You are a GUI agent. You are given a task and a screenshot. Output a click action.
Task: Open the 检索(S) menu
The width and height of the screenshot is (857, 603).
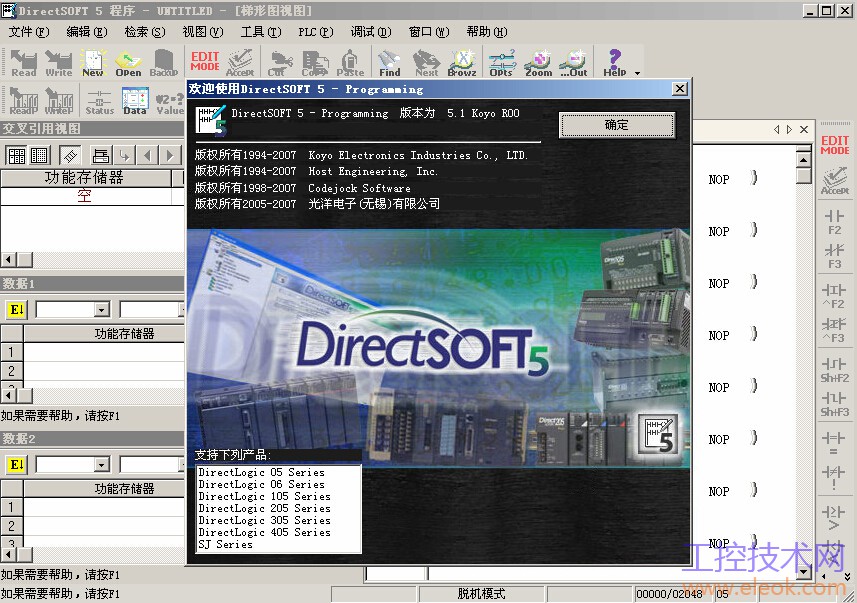[145, 32]
